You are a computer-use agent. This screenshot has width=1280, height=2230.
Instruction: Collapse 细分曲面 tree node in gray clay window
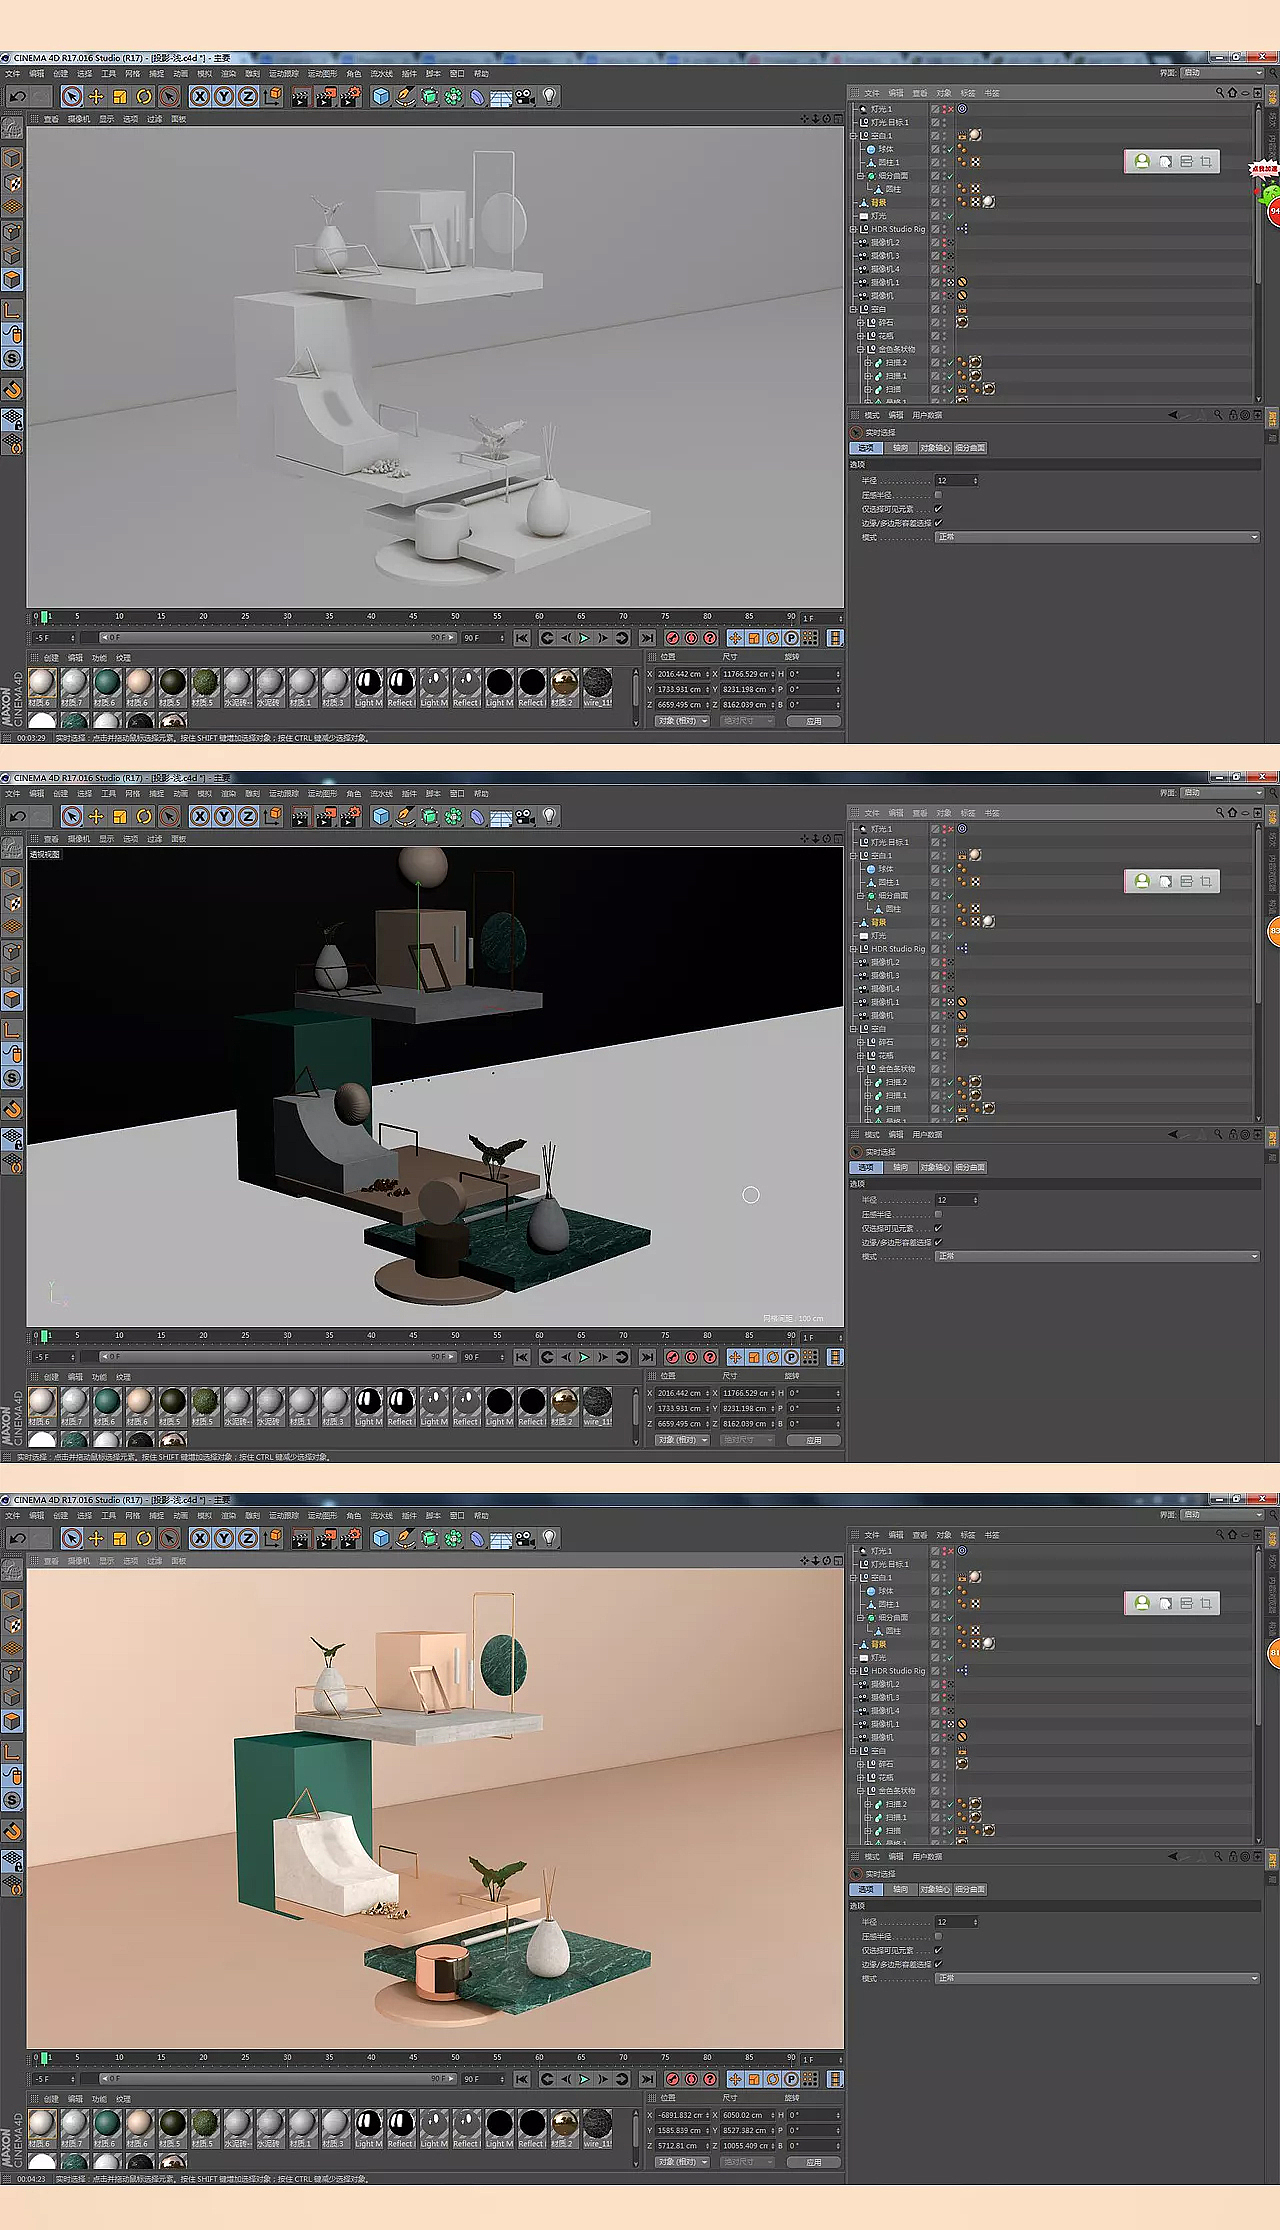pyautogui.click(x=860, y=176)
